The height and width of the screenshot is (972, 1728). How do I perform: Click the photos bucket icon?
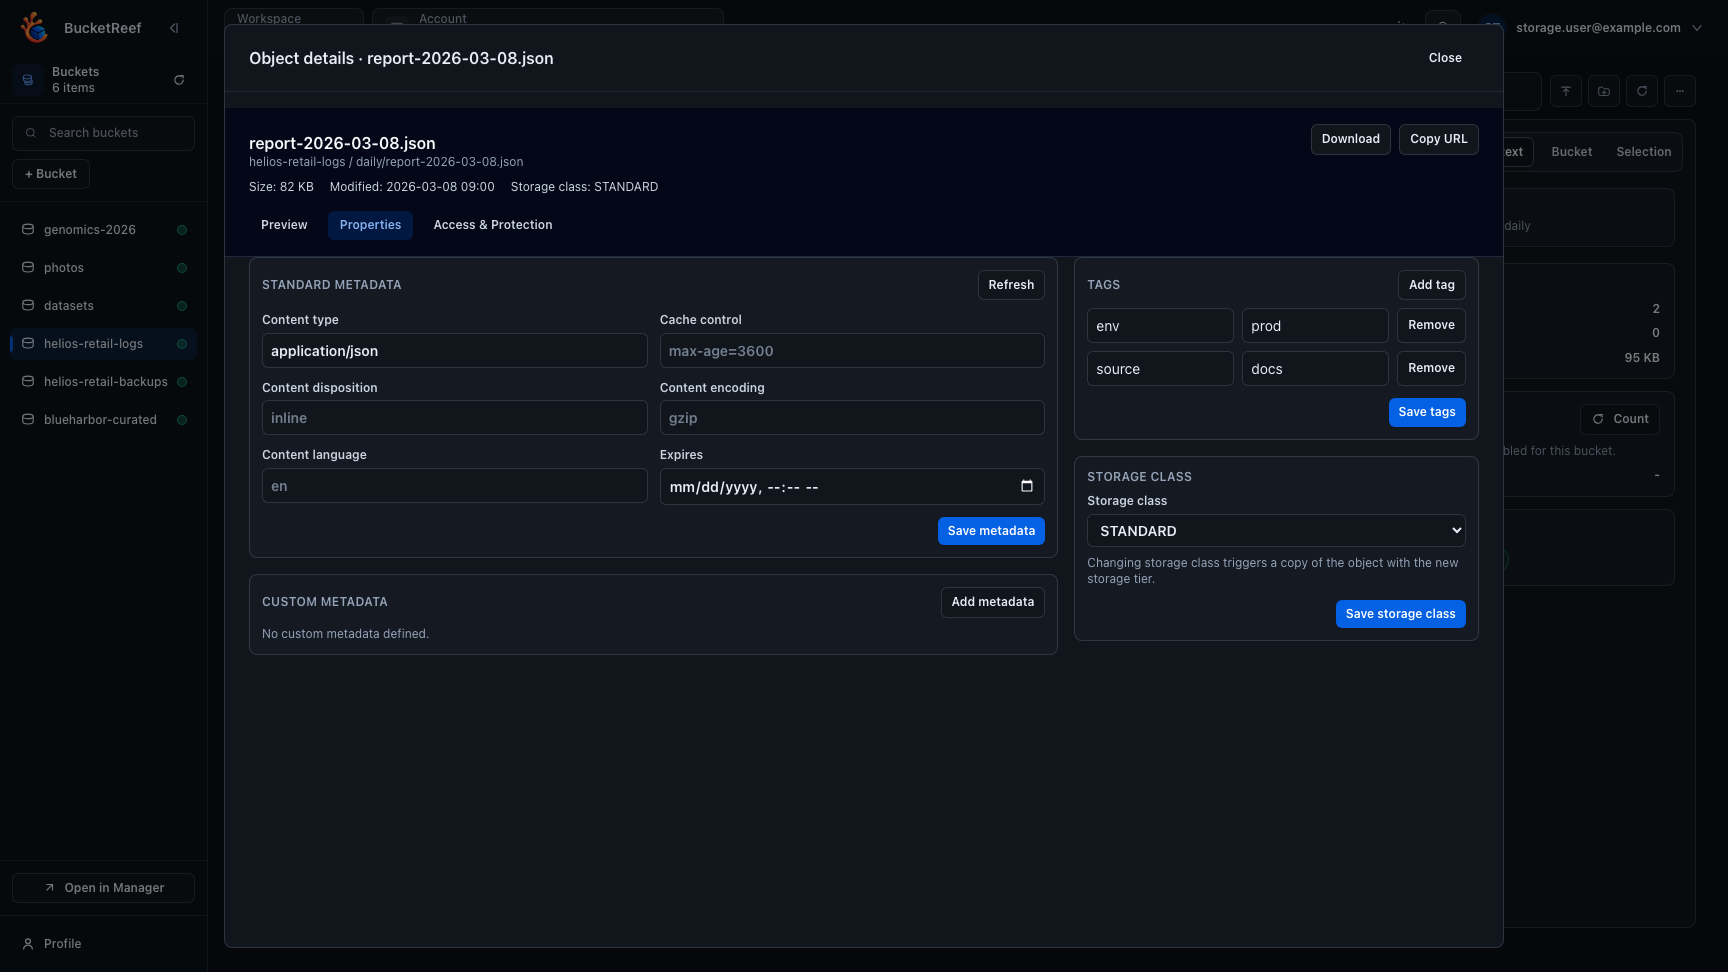pos(28,268)
